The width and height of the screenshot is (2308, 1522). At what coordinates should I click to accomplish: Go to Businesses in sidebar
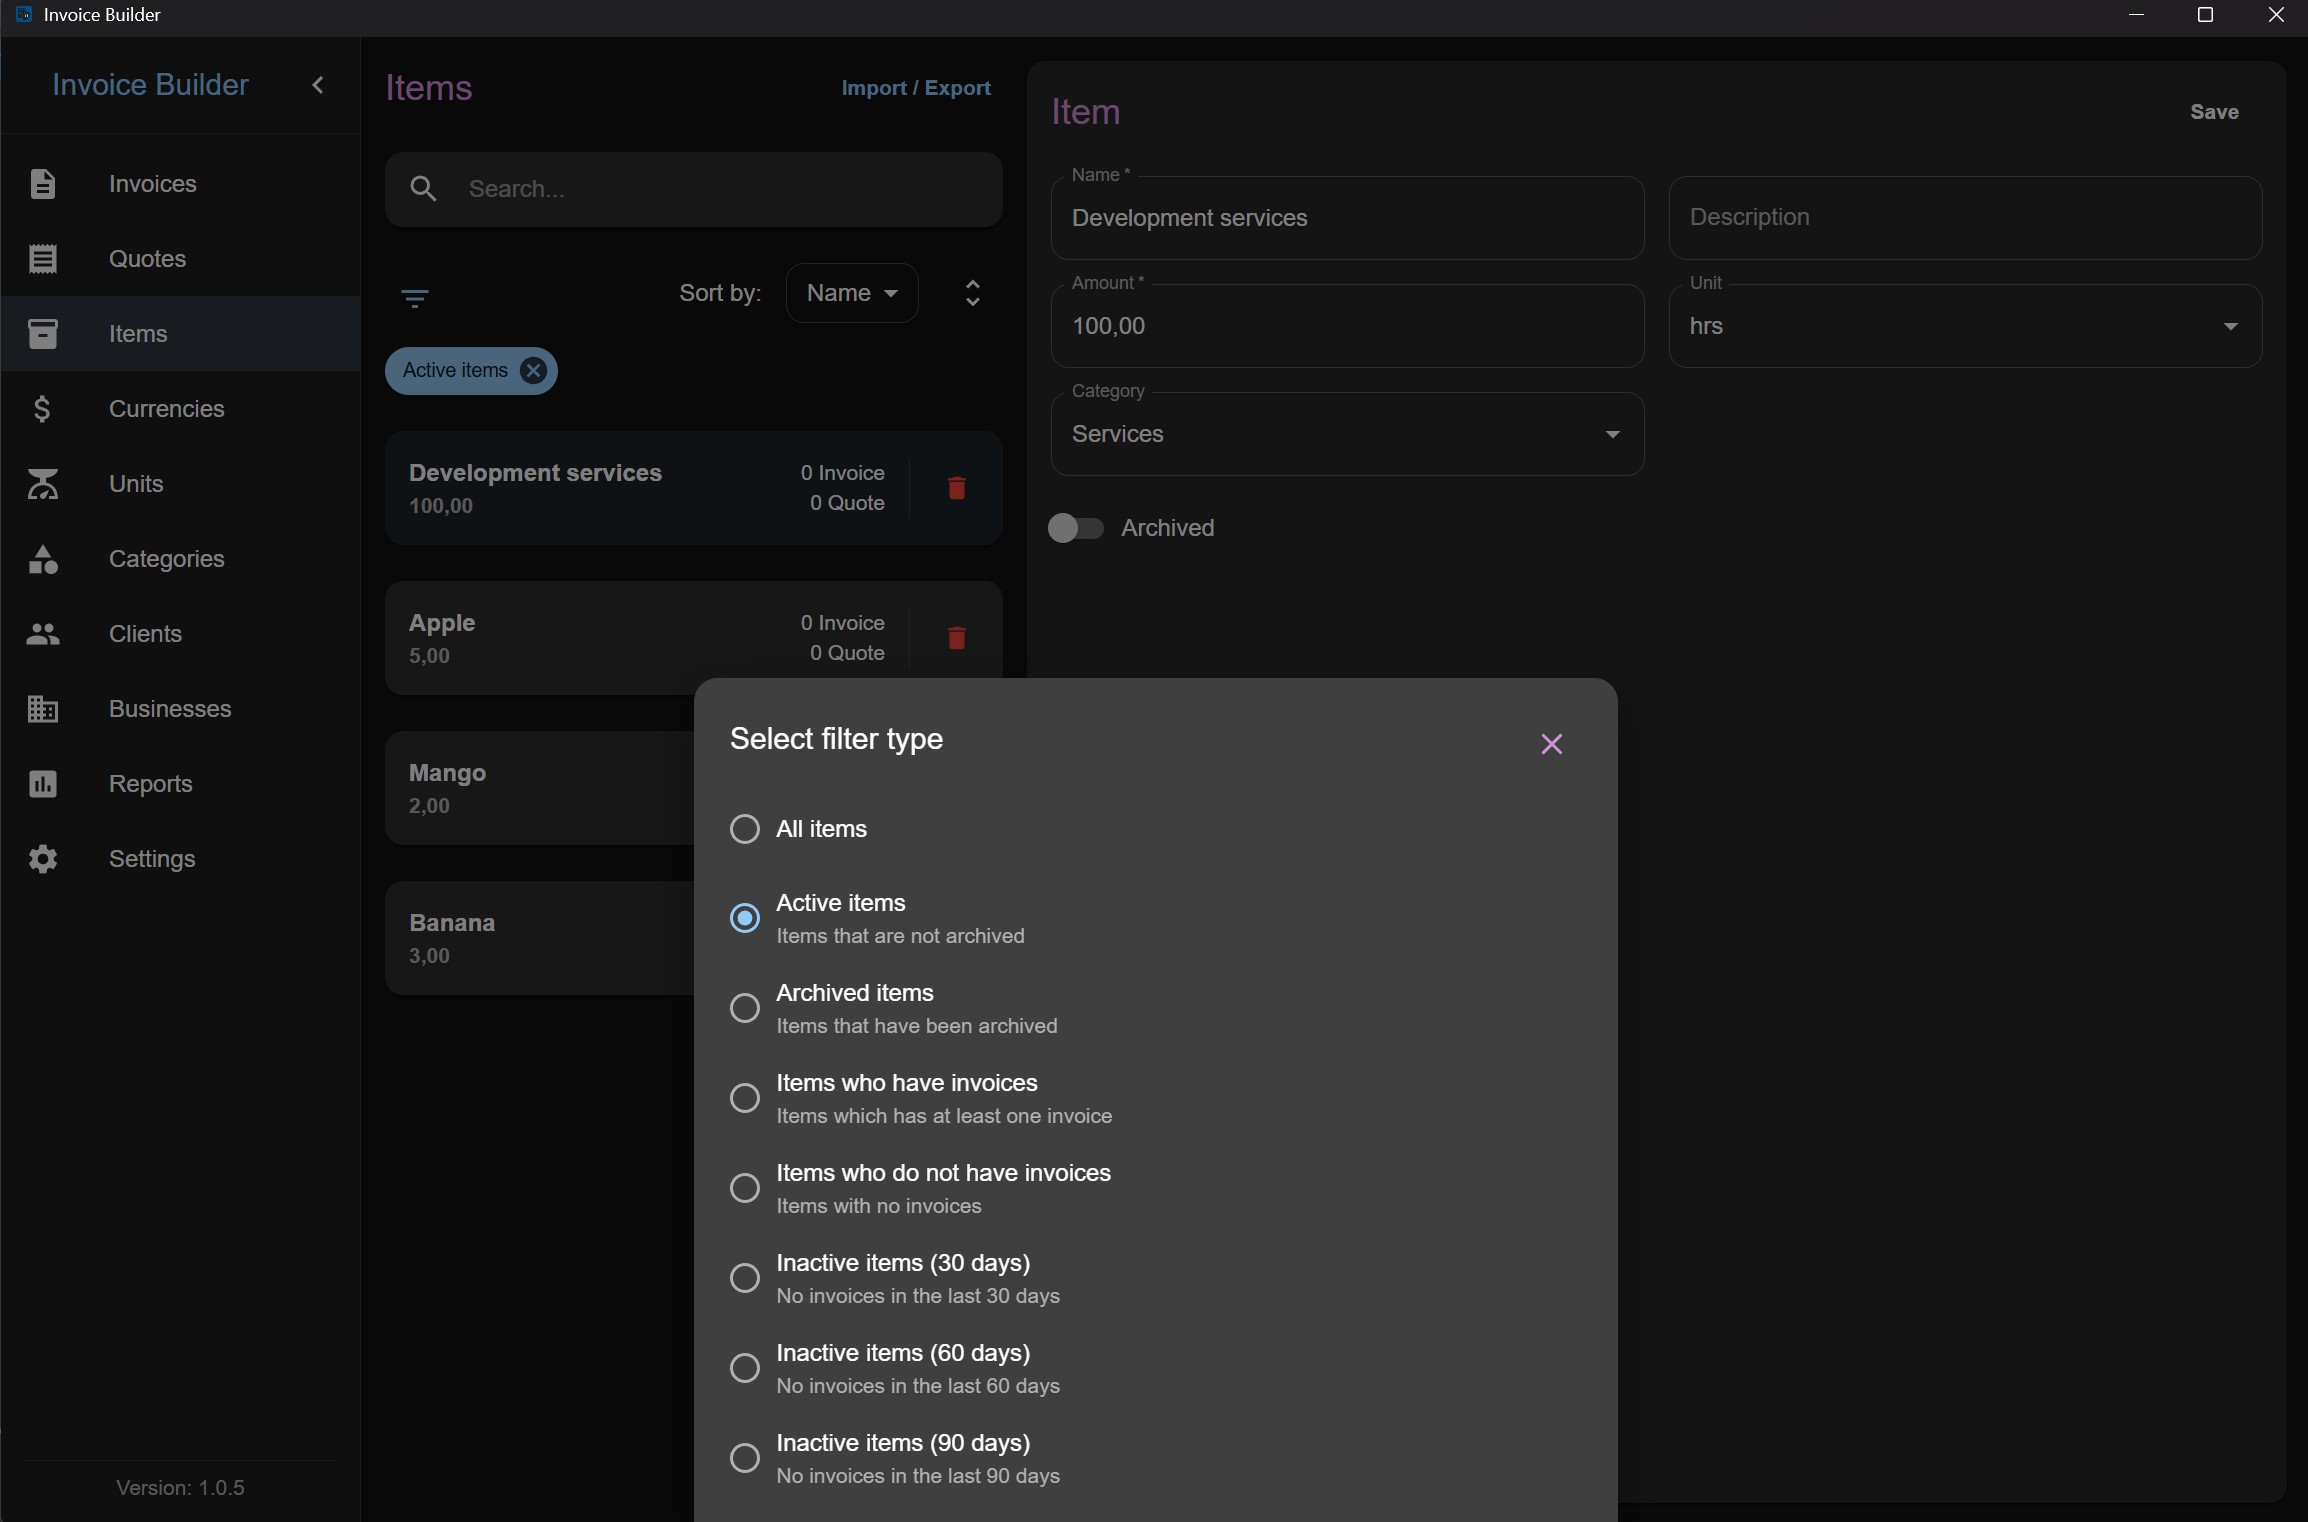pyautogui.click(x=180, y=709)
